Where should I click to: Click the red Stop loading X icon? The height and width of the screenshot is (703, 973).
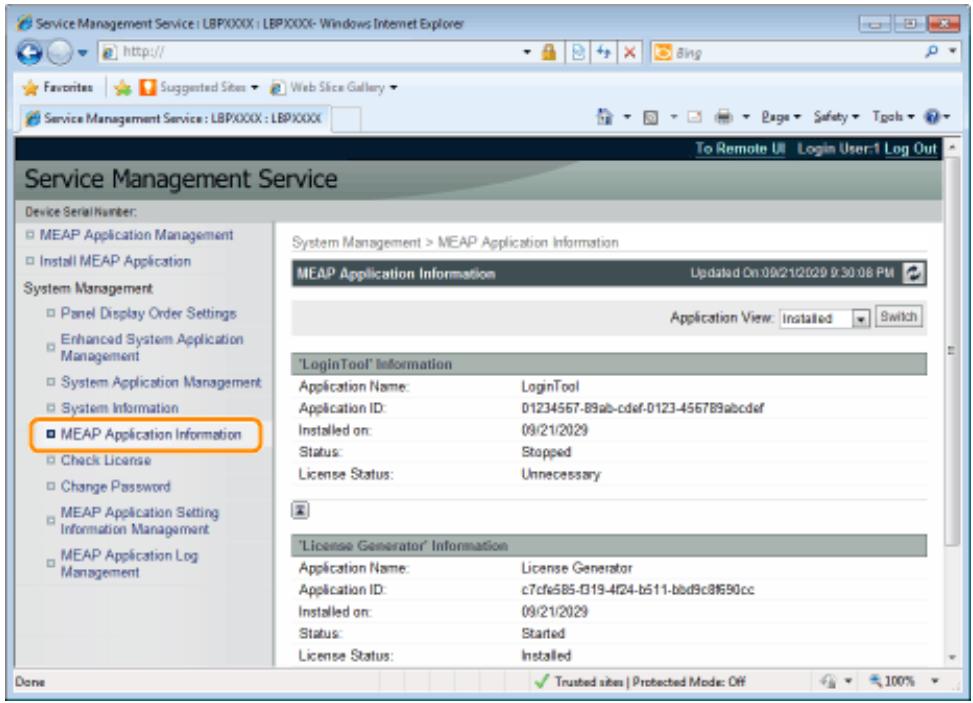[629, 52]
